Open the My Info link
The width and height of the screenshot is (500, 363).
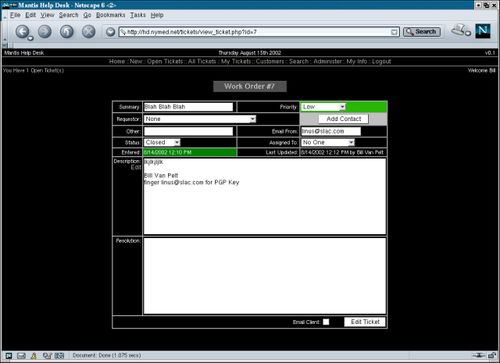(357, 61)
